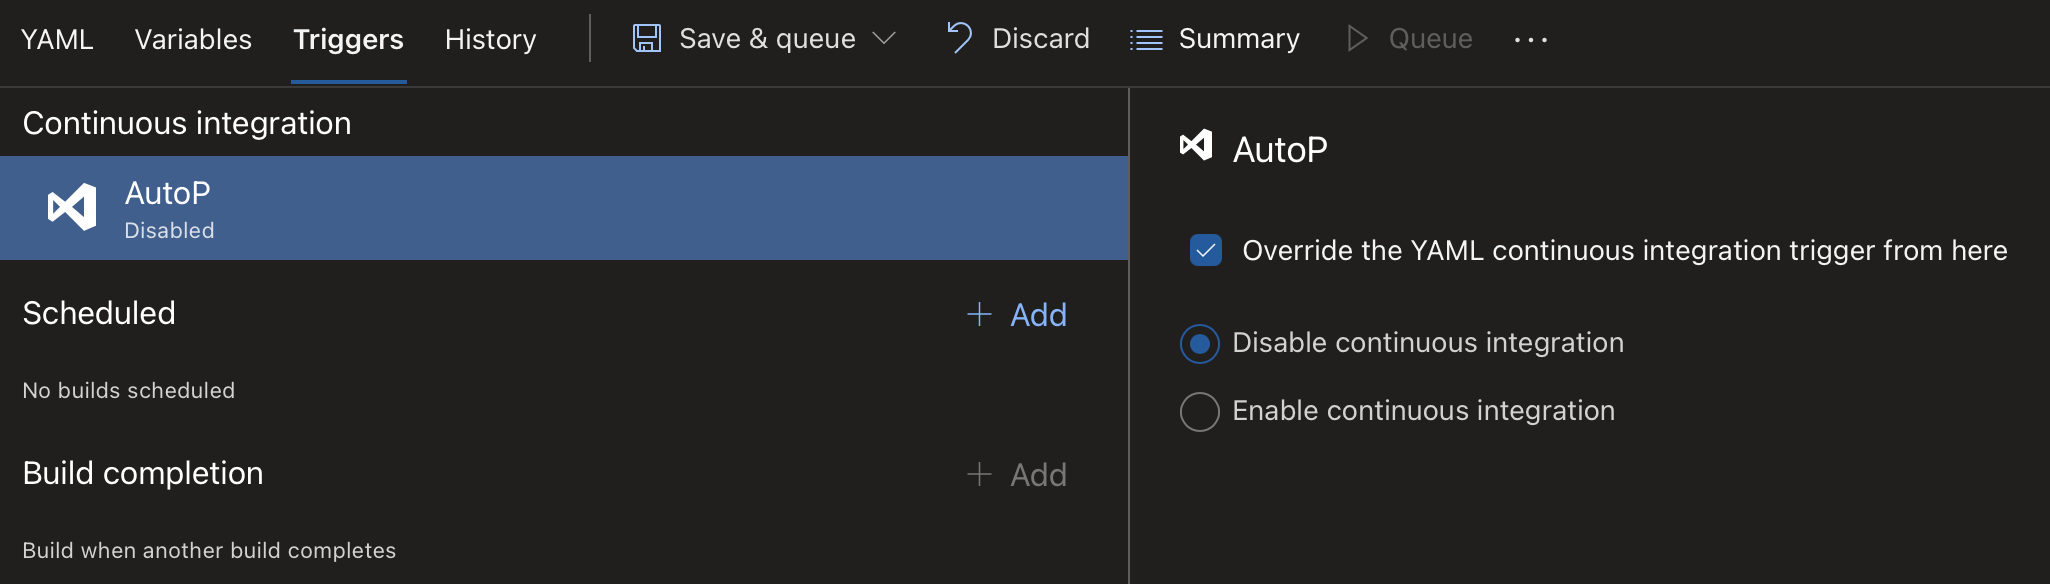Click the Visual Studio icon in AutoP details header
The image size is (2050, 584).
tap(1196, 146)
